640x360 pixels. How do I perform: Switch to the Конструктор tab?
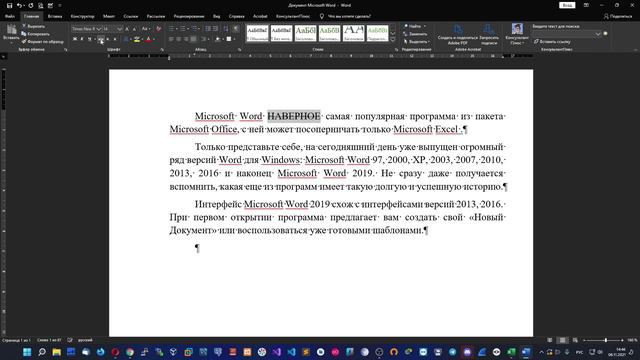(x=82, y=16)
